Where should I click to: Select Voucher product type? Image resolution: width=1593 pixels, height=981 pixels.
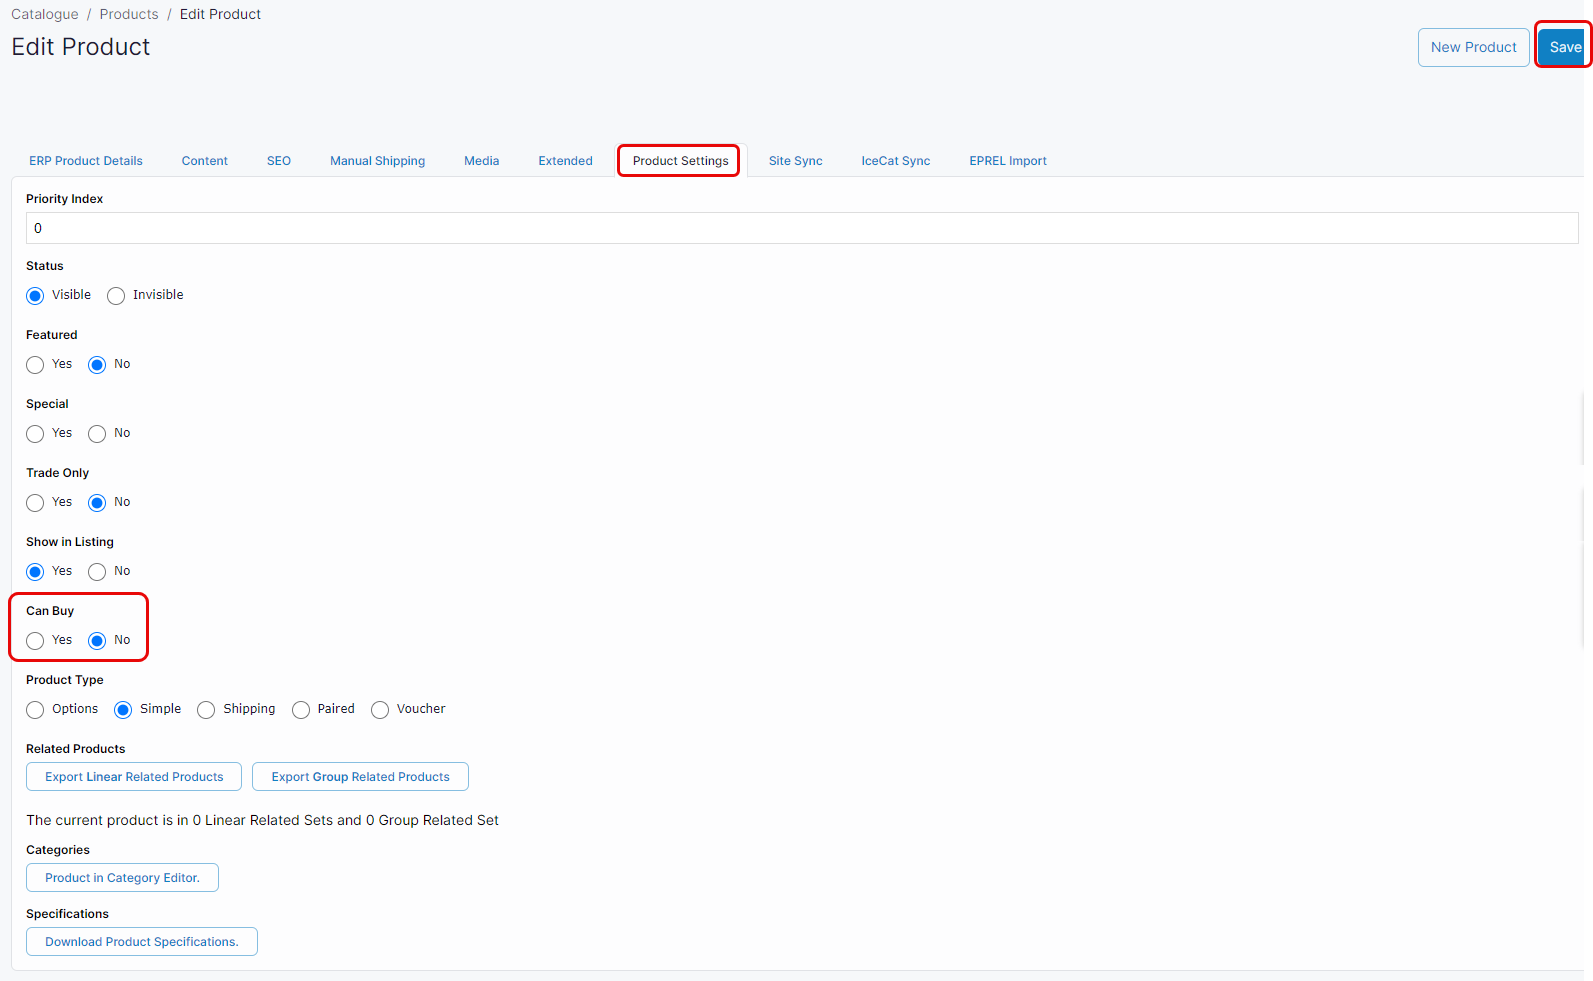point(380,710)
